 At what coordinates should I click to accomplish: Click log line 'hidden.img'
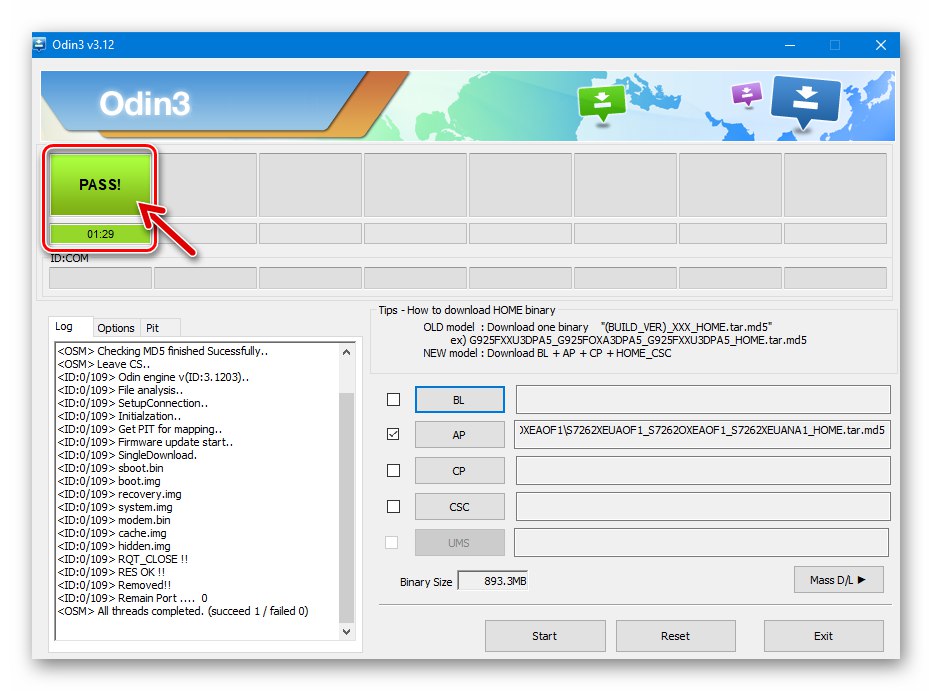tap(114, 546)
